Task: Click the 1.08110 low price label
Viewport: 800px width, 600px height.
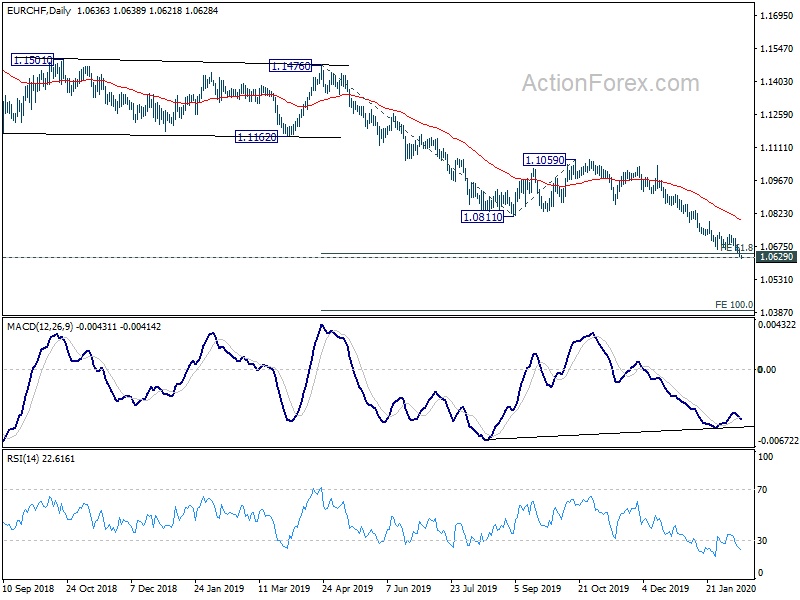Action: click(482, 217)
